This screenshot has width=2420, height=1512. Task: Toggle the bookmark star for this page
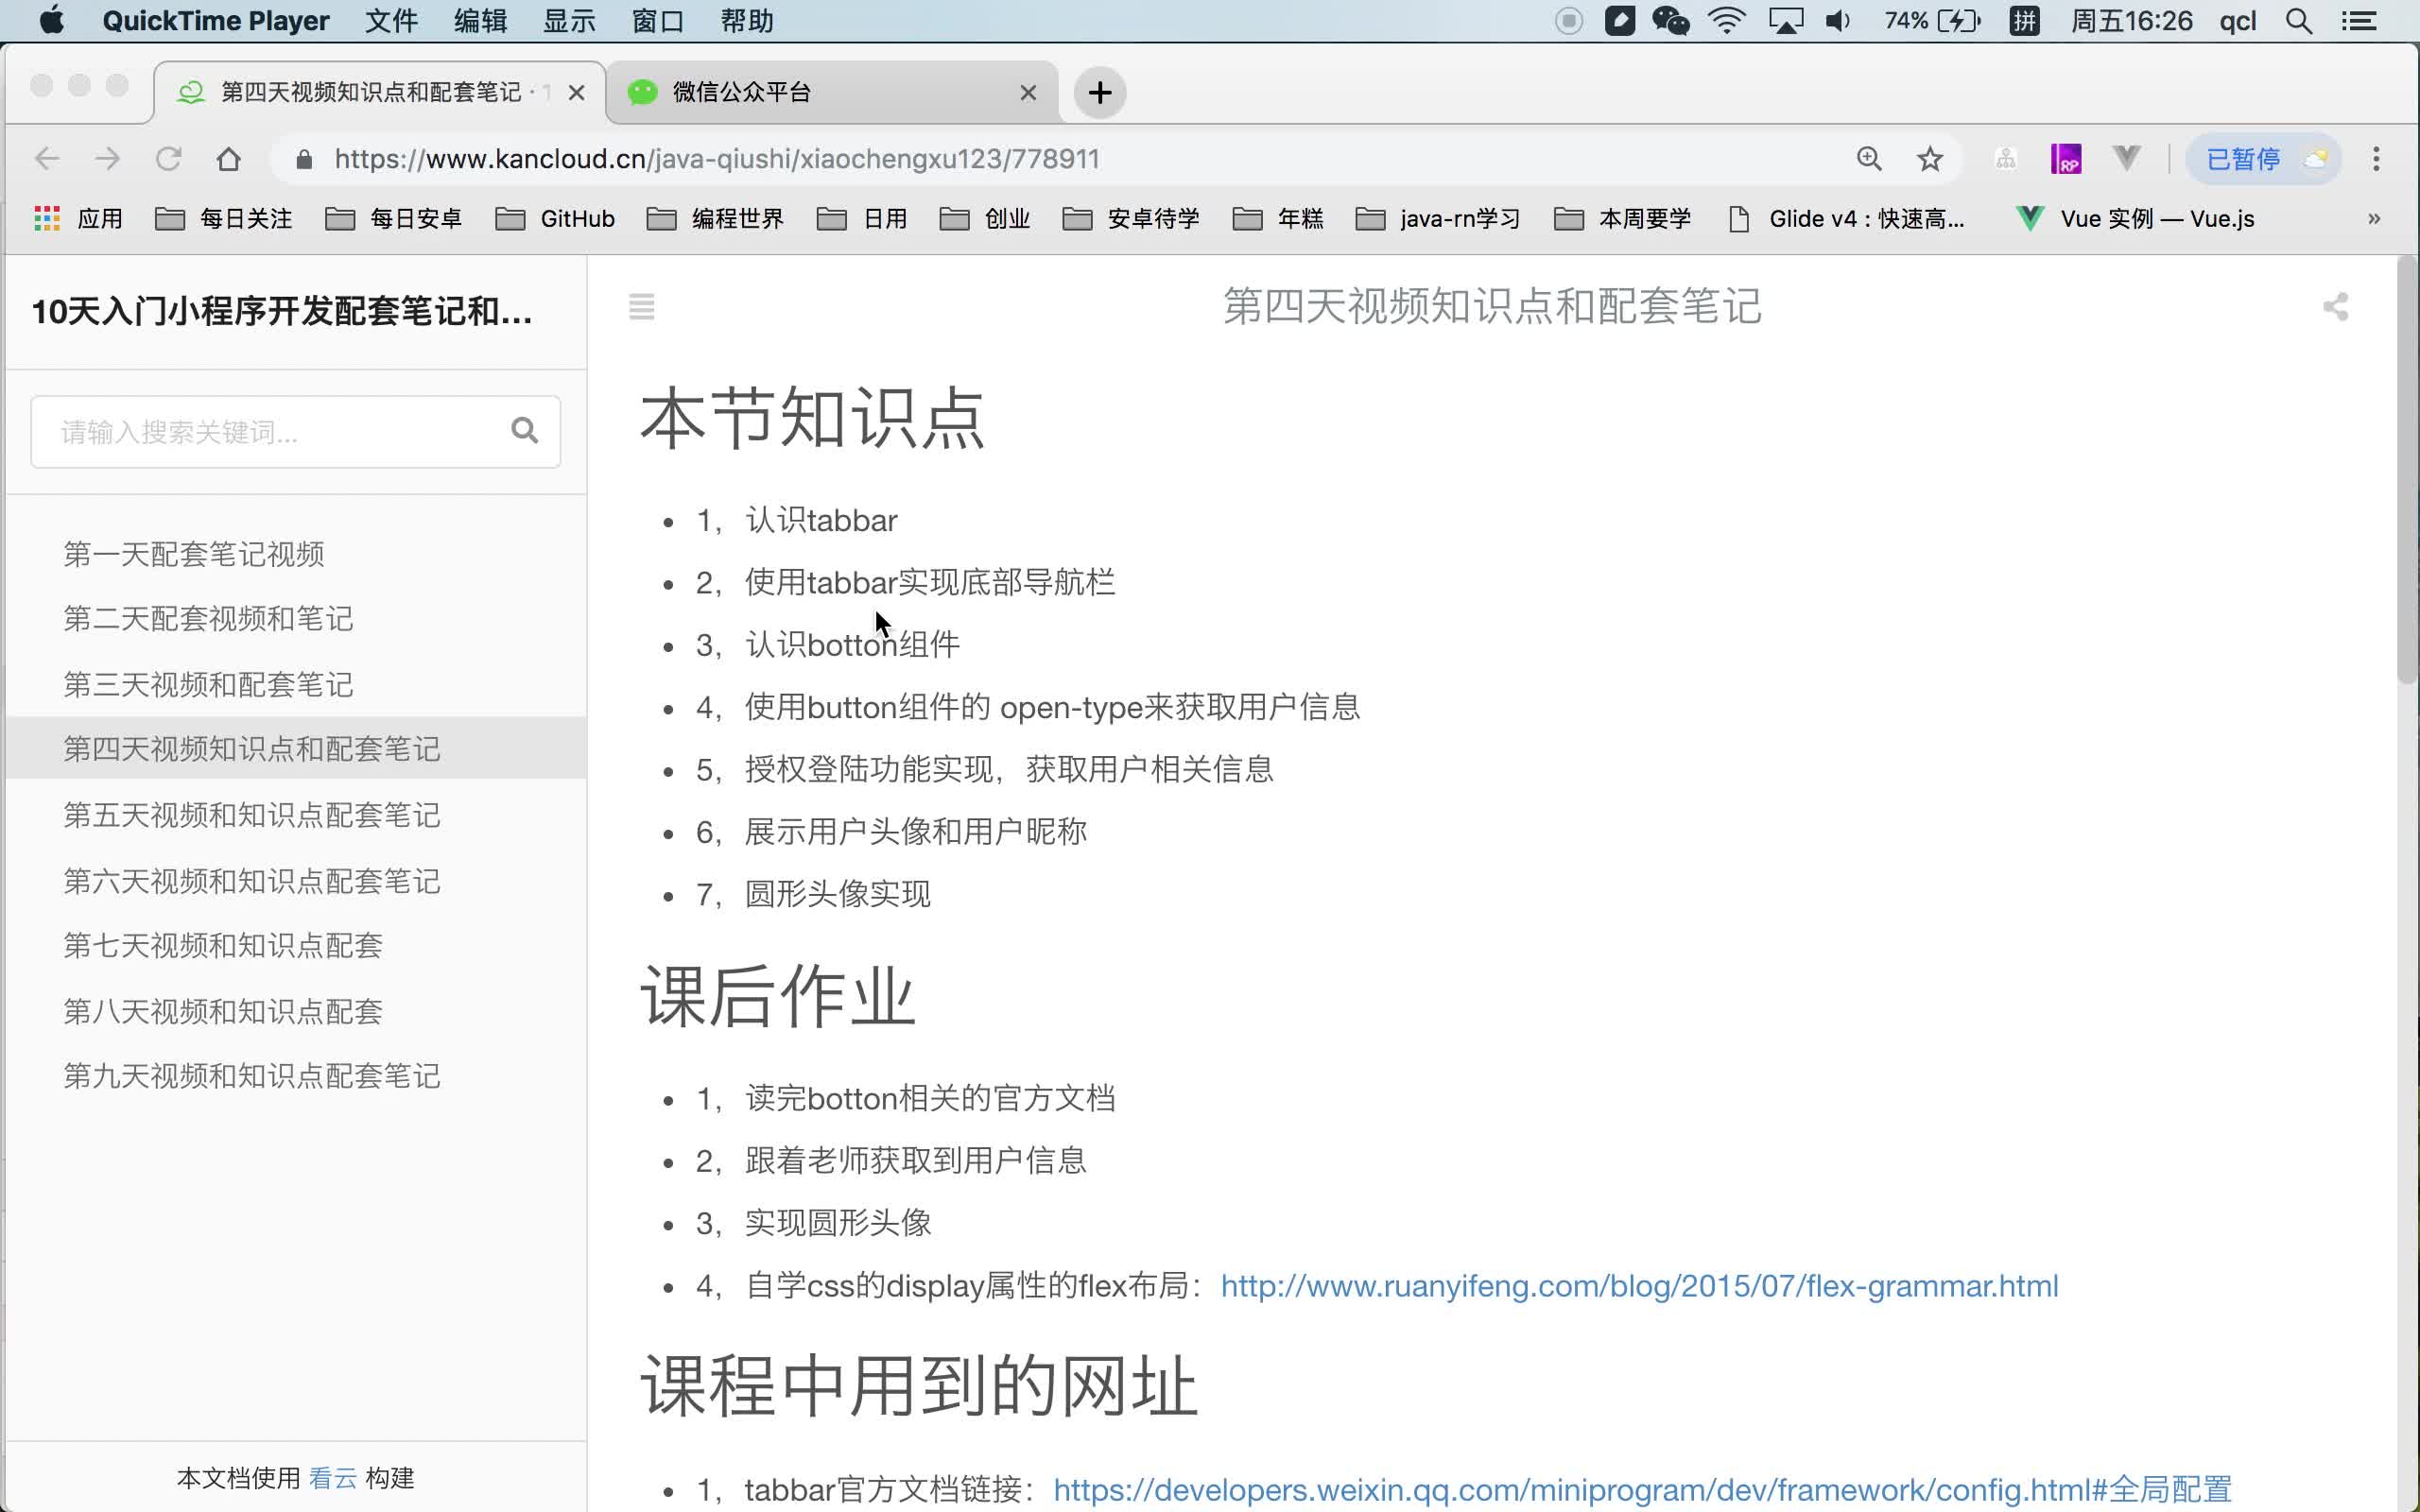pos(1929,158)
